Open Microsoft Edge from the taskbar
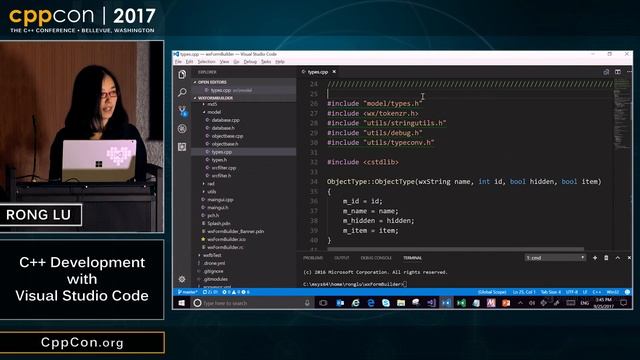 pyautogui.click(x=371, y=303)
